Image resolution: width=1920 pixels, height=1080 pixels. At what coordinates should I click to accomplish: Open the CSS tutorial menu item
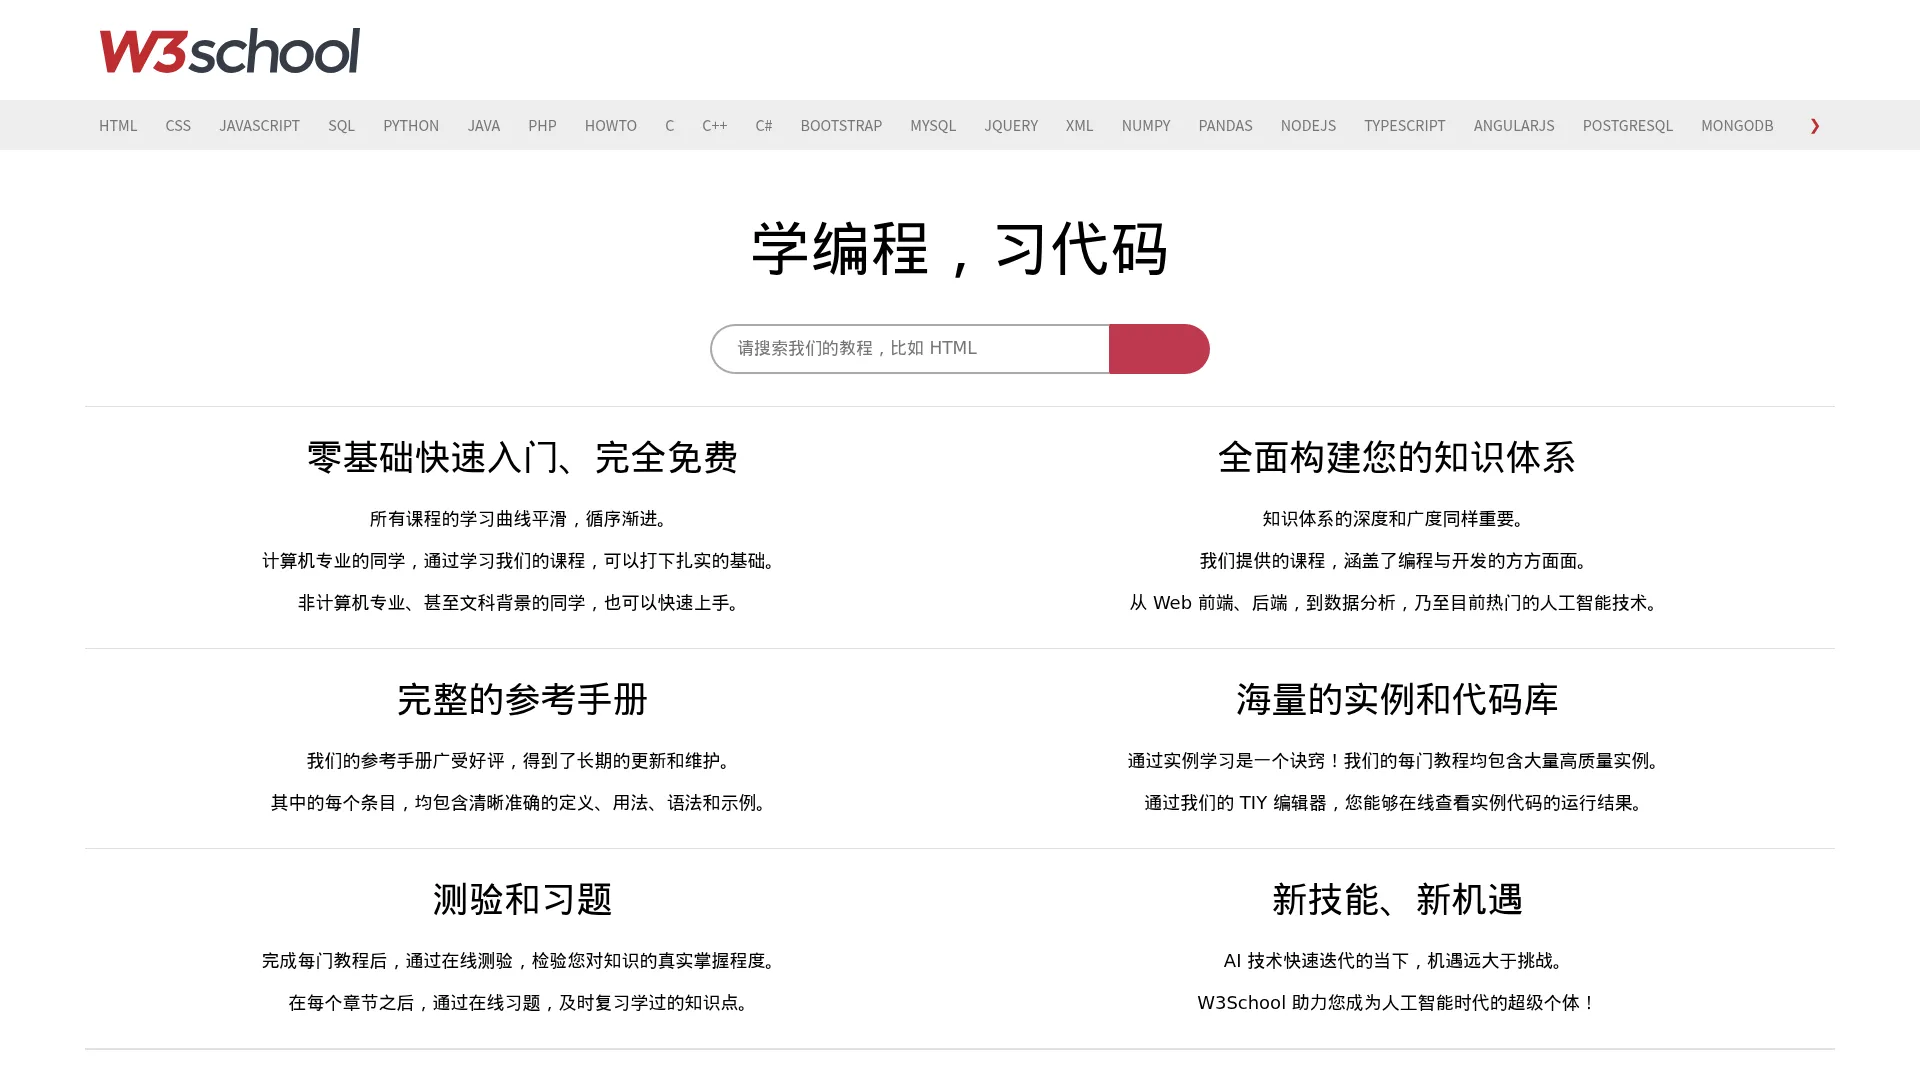click(x=178, y=126)
